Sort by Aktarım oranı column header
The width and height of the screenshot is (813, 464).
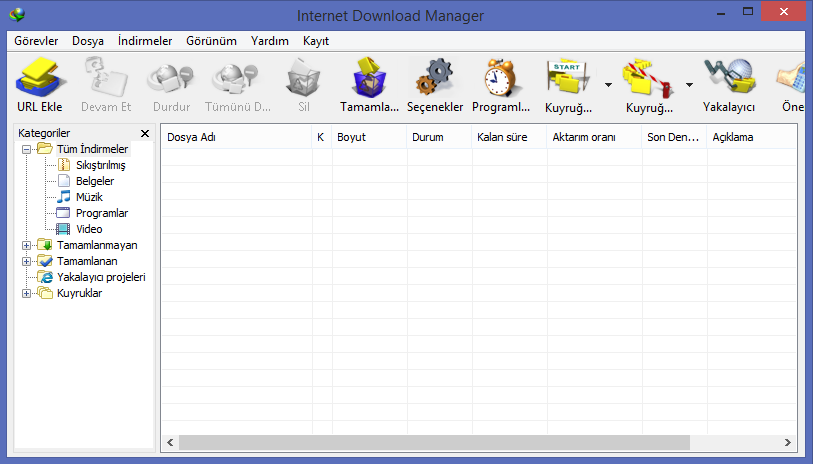tap(595, 137)
